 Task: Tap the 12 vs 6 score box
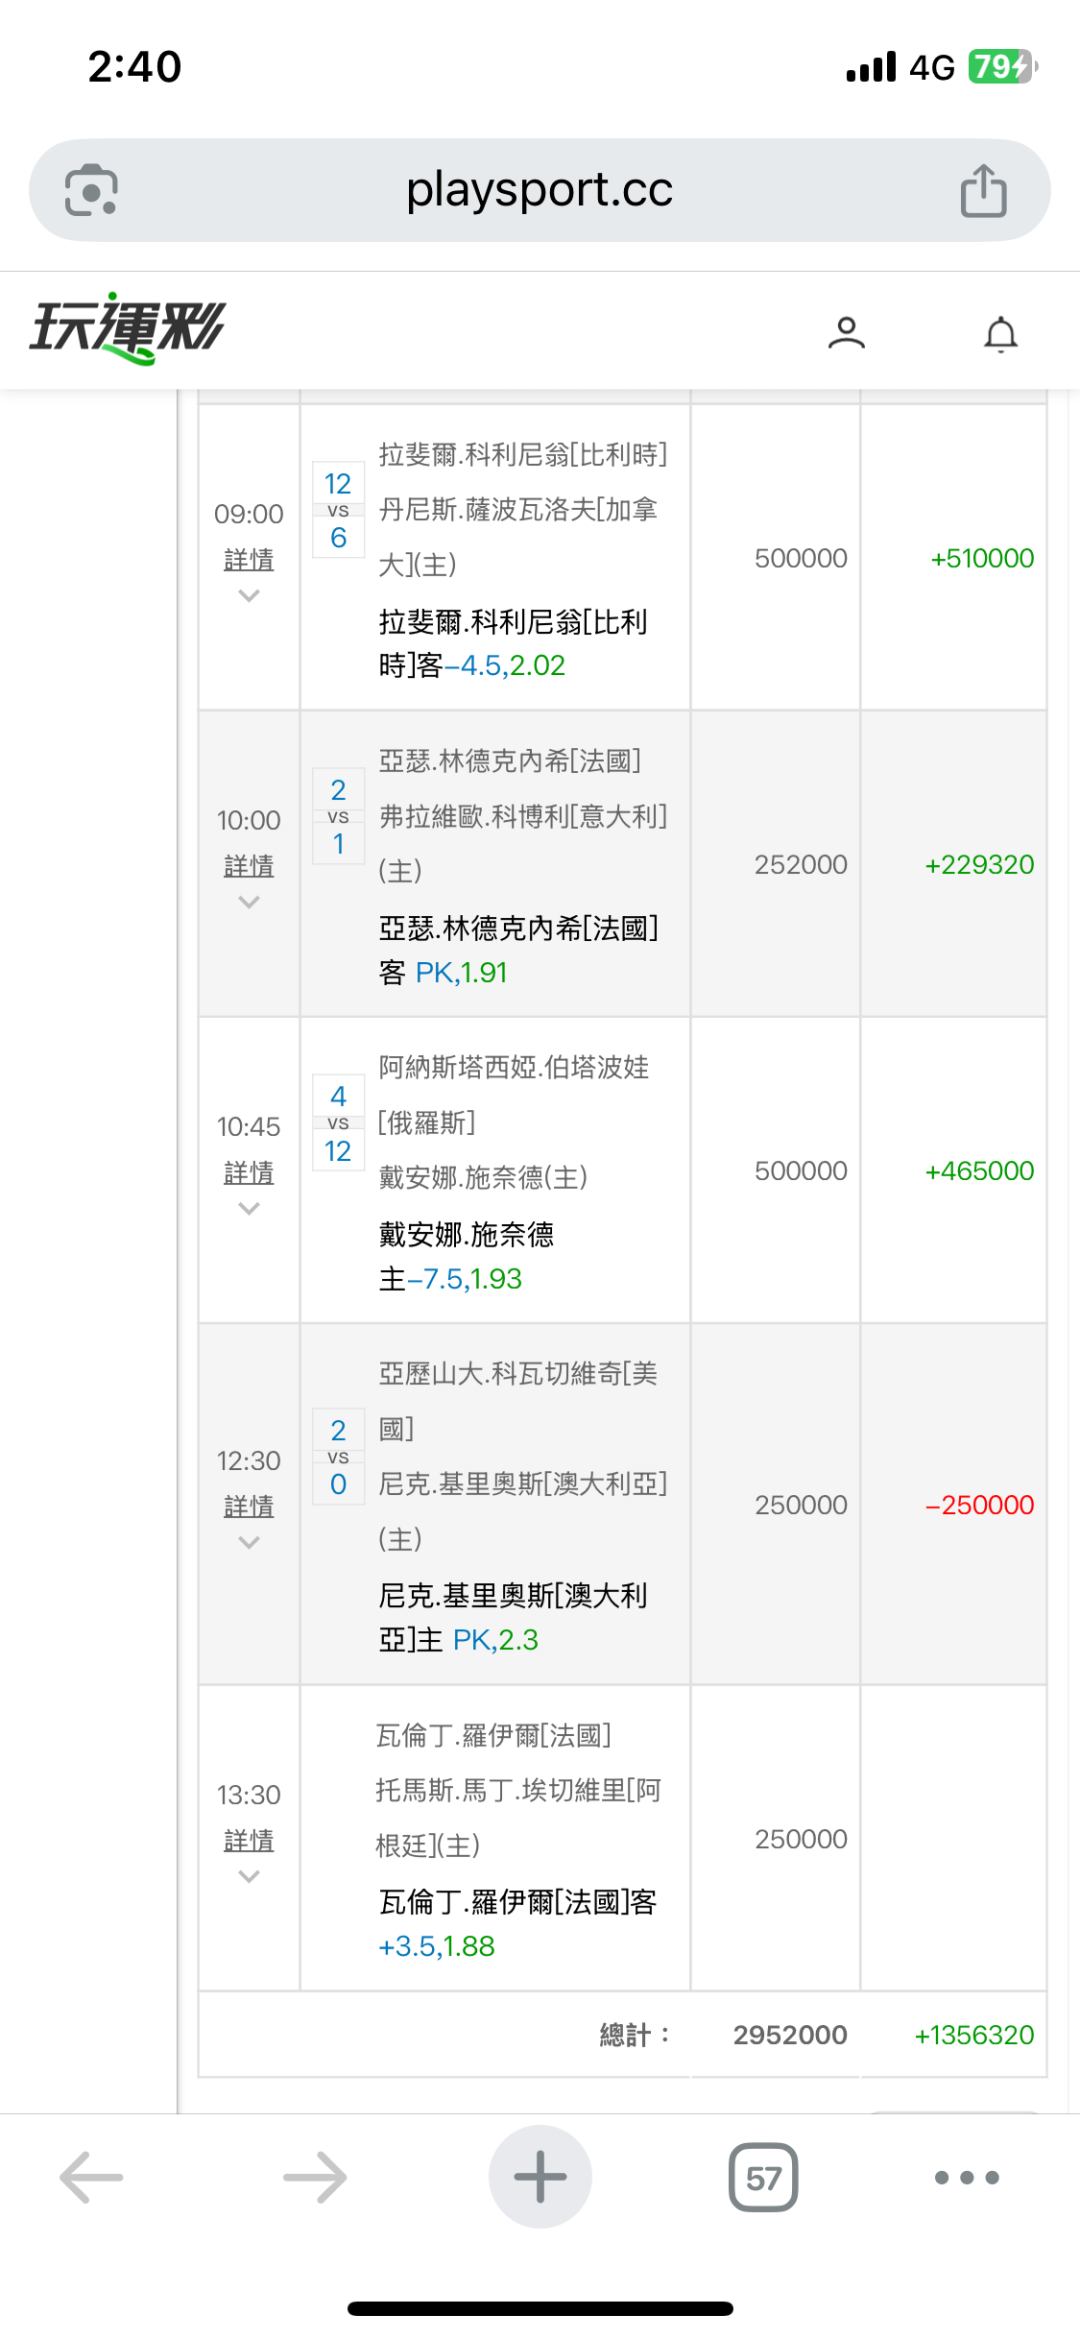[338, 511]
